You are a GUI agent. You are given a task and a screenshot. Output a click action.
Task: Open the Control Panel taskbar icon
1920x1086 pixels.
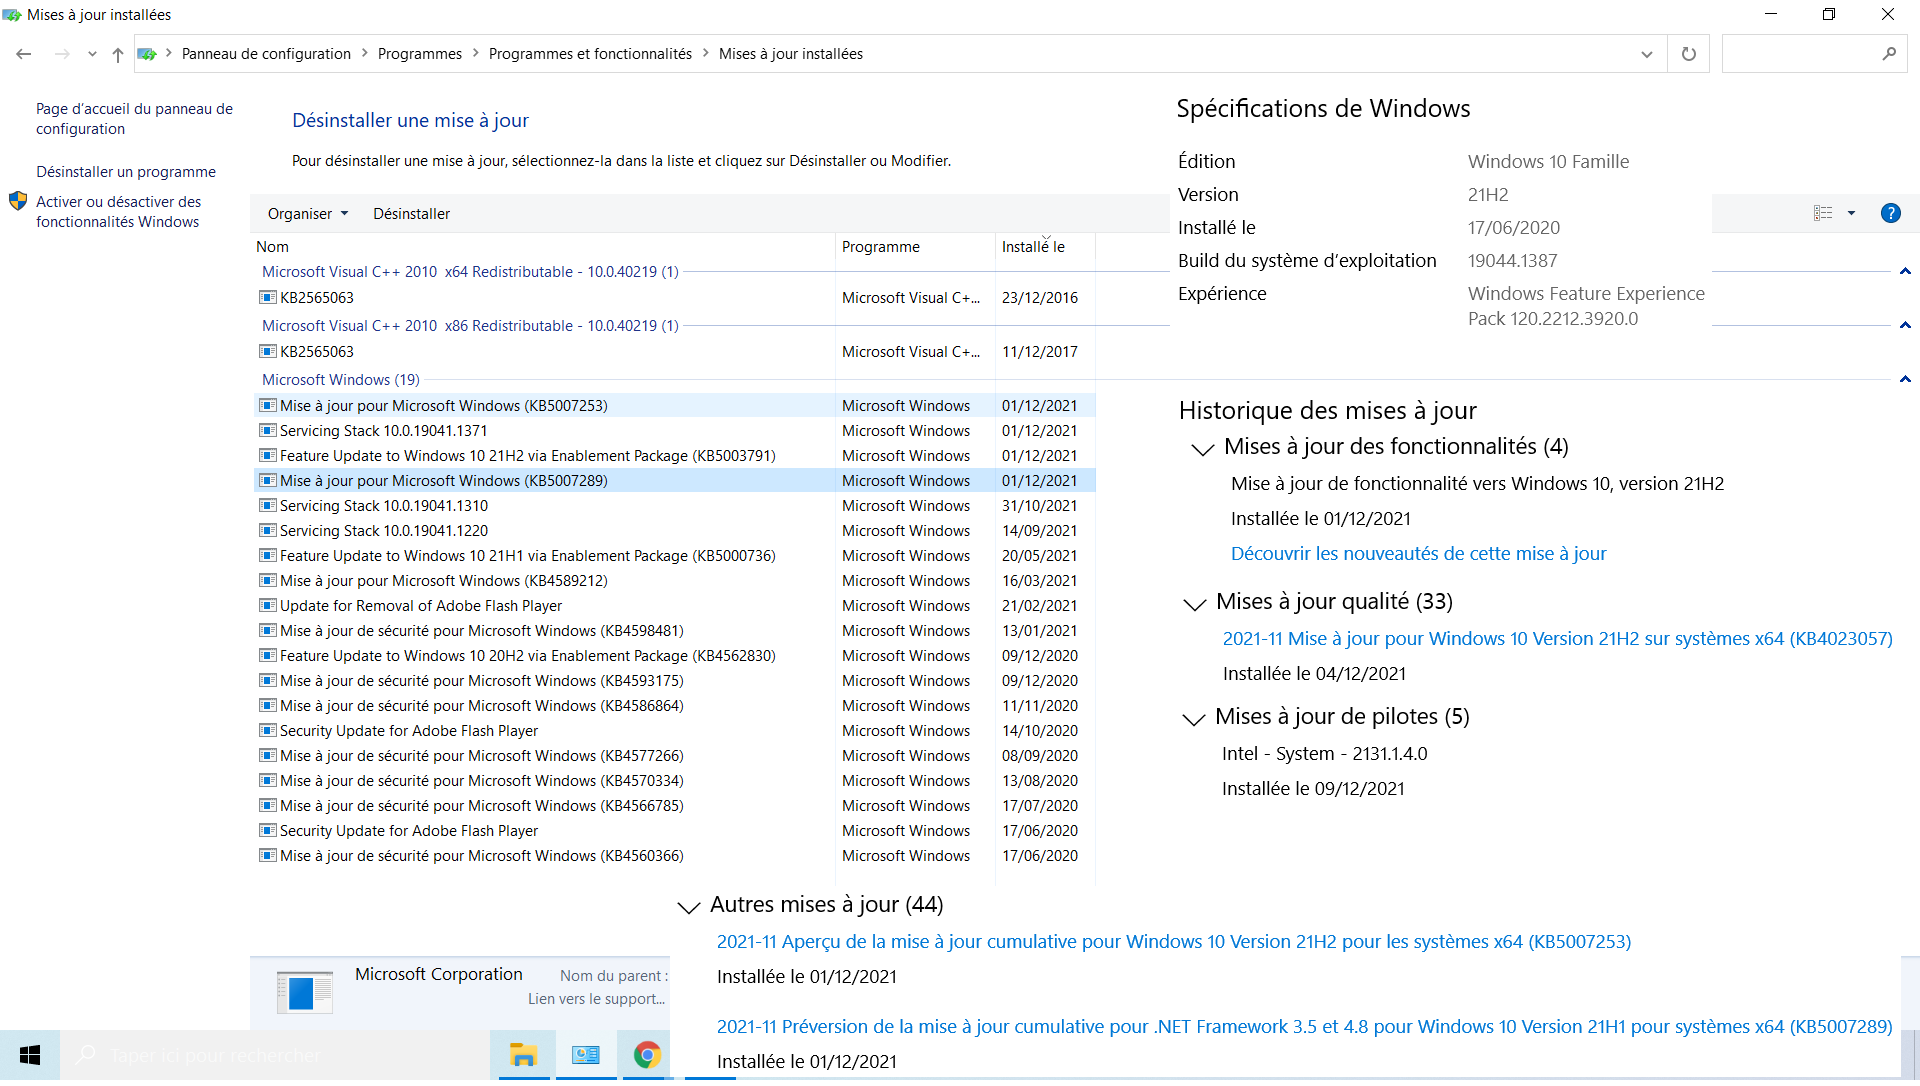(586, 1056)
